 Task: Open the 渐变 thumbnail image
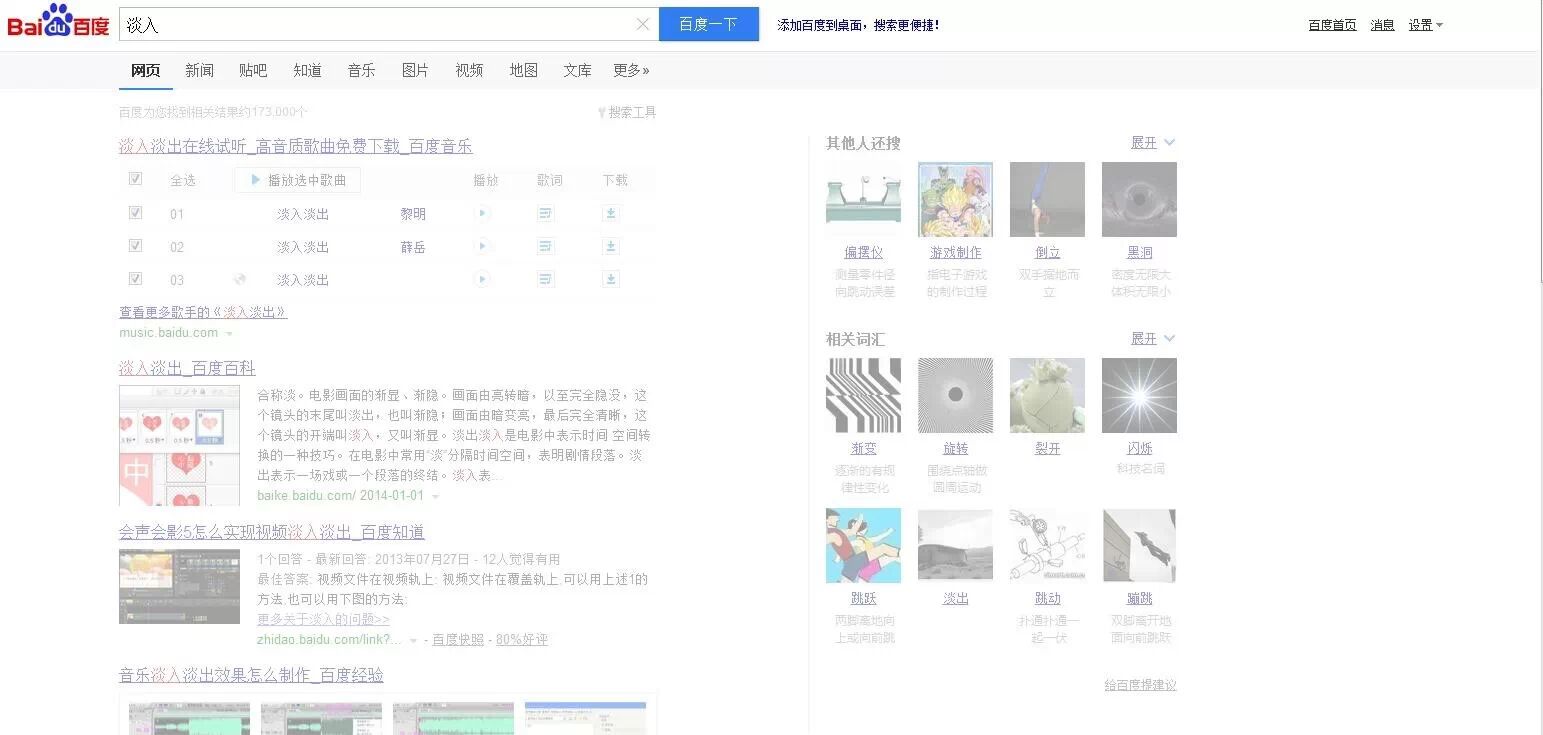(x=863, y=395)
